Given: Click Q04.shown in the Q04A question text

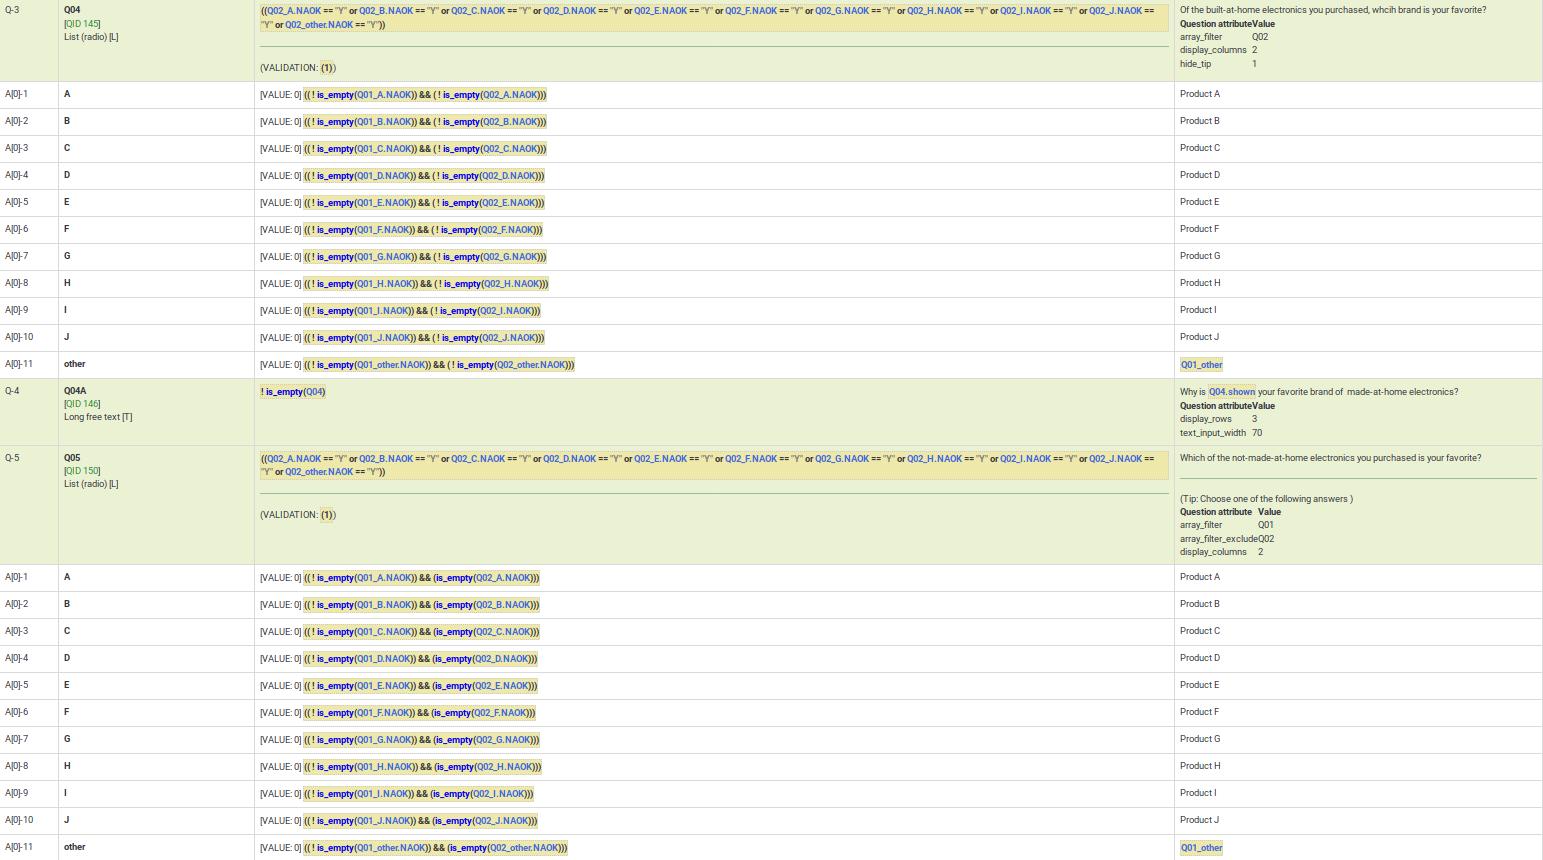Looking at the screenshot, I should coord(1231,392).
